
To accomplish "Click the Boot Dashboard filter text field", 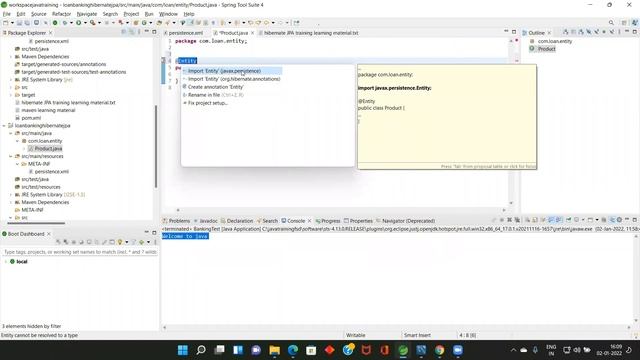I will 80,252.
